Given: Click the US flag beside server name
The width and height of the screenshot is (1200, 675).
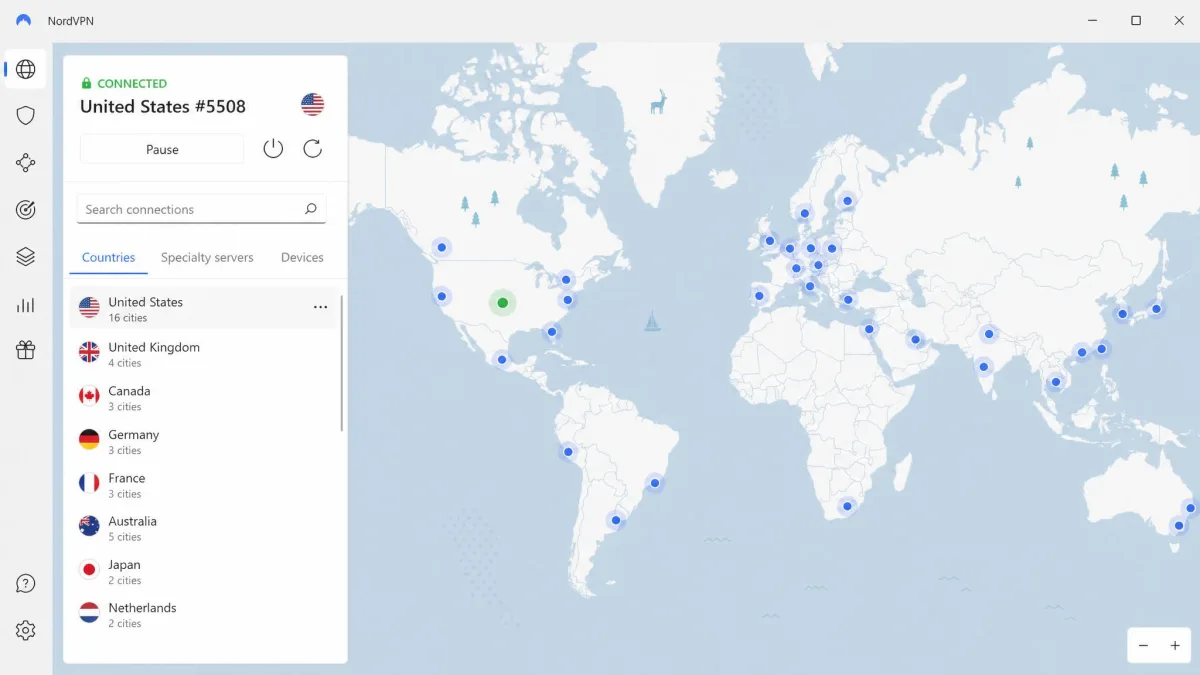Looking at the screenshot, I should coord(312,104).
